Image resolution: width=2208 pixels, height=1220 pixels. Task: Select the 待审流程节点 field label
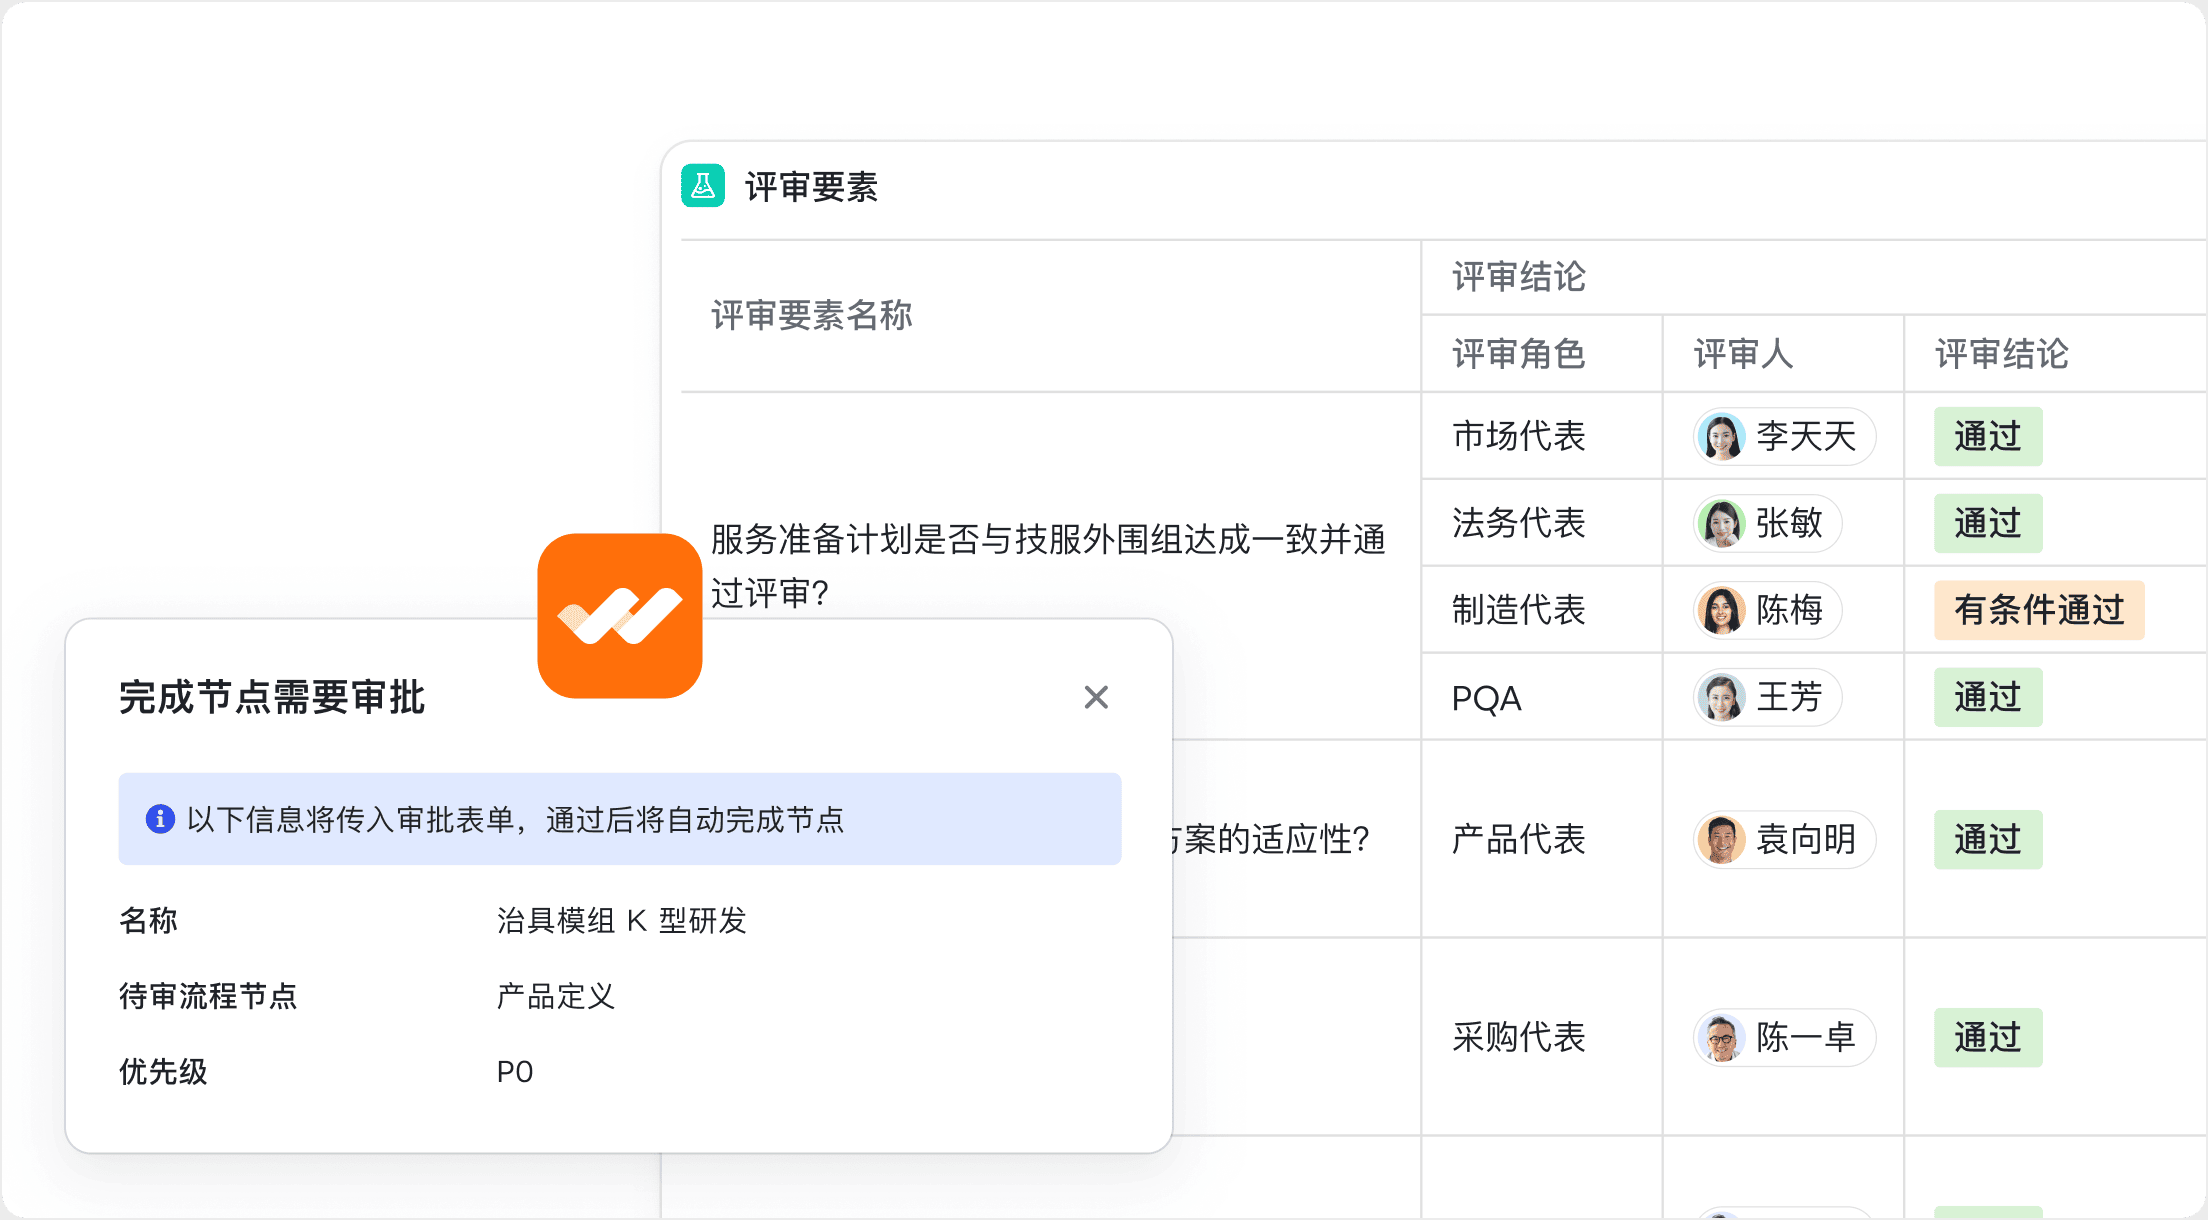208,996
